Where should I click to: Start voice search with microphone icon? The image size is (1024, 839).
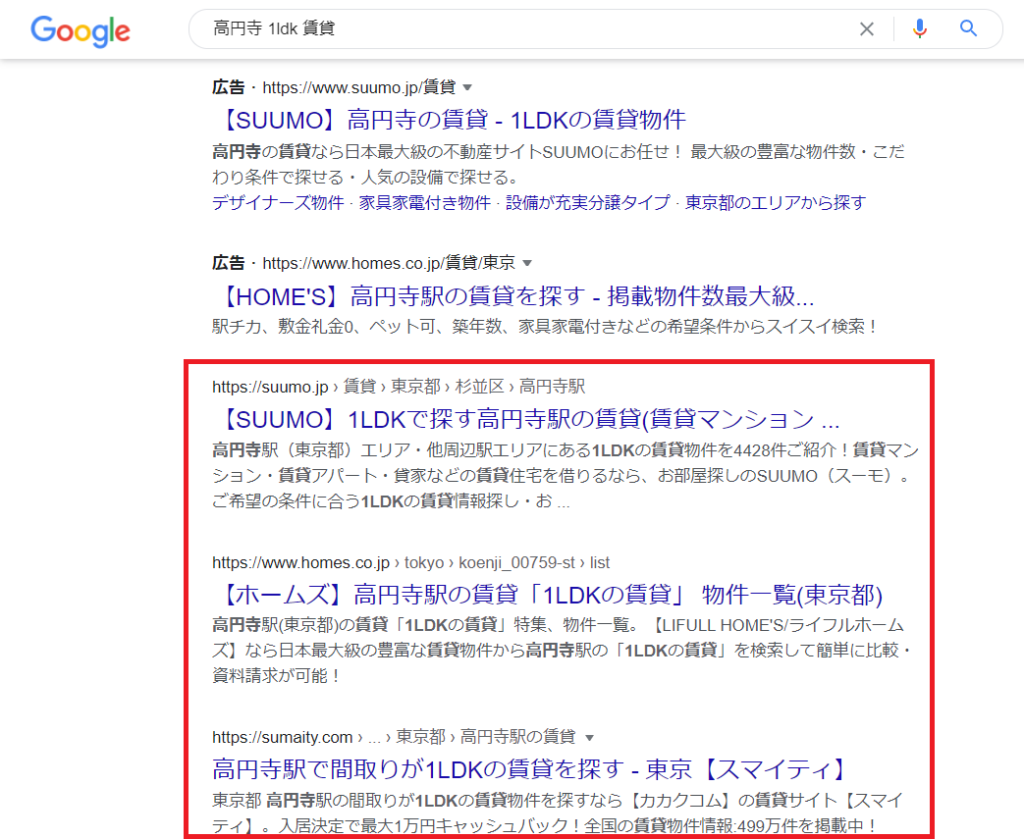coord(920,29)
